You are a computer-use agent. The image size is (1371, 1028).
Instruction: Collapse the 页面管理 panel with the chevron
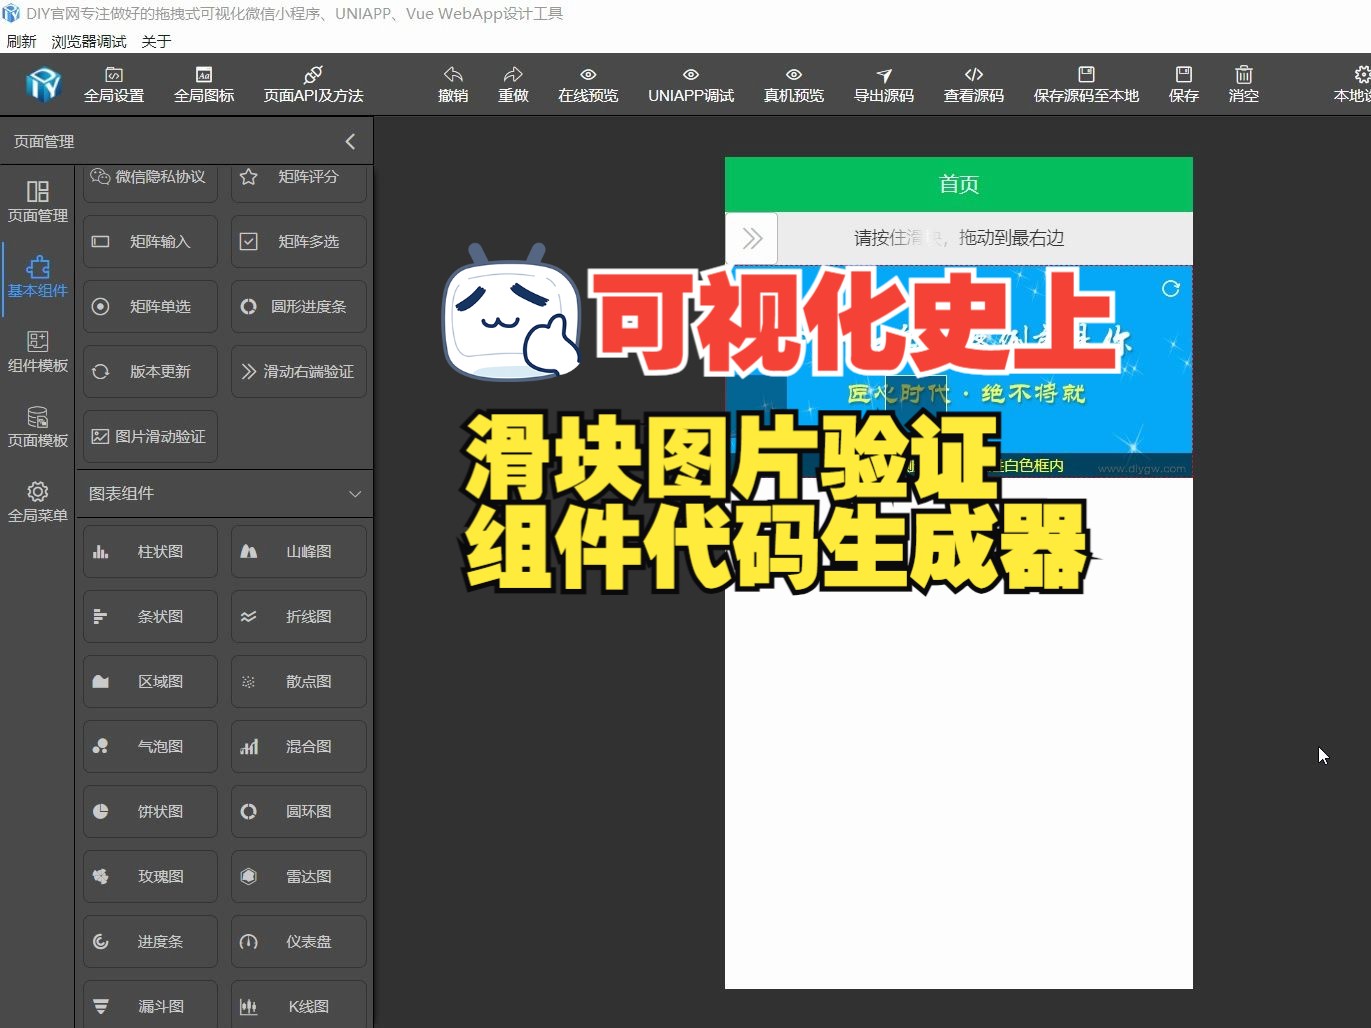(x=350, y=141)
